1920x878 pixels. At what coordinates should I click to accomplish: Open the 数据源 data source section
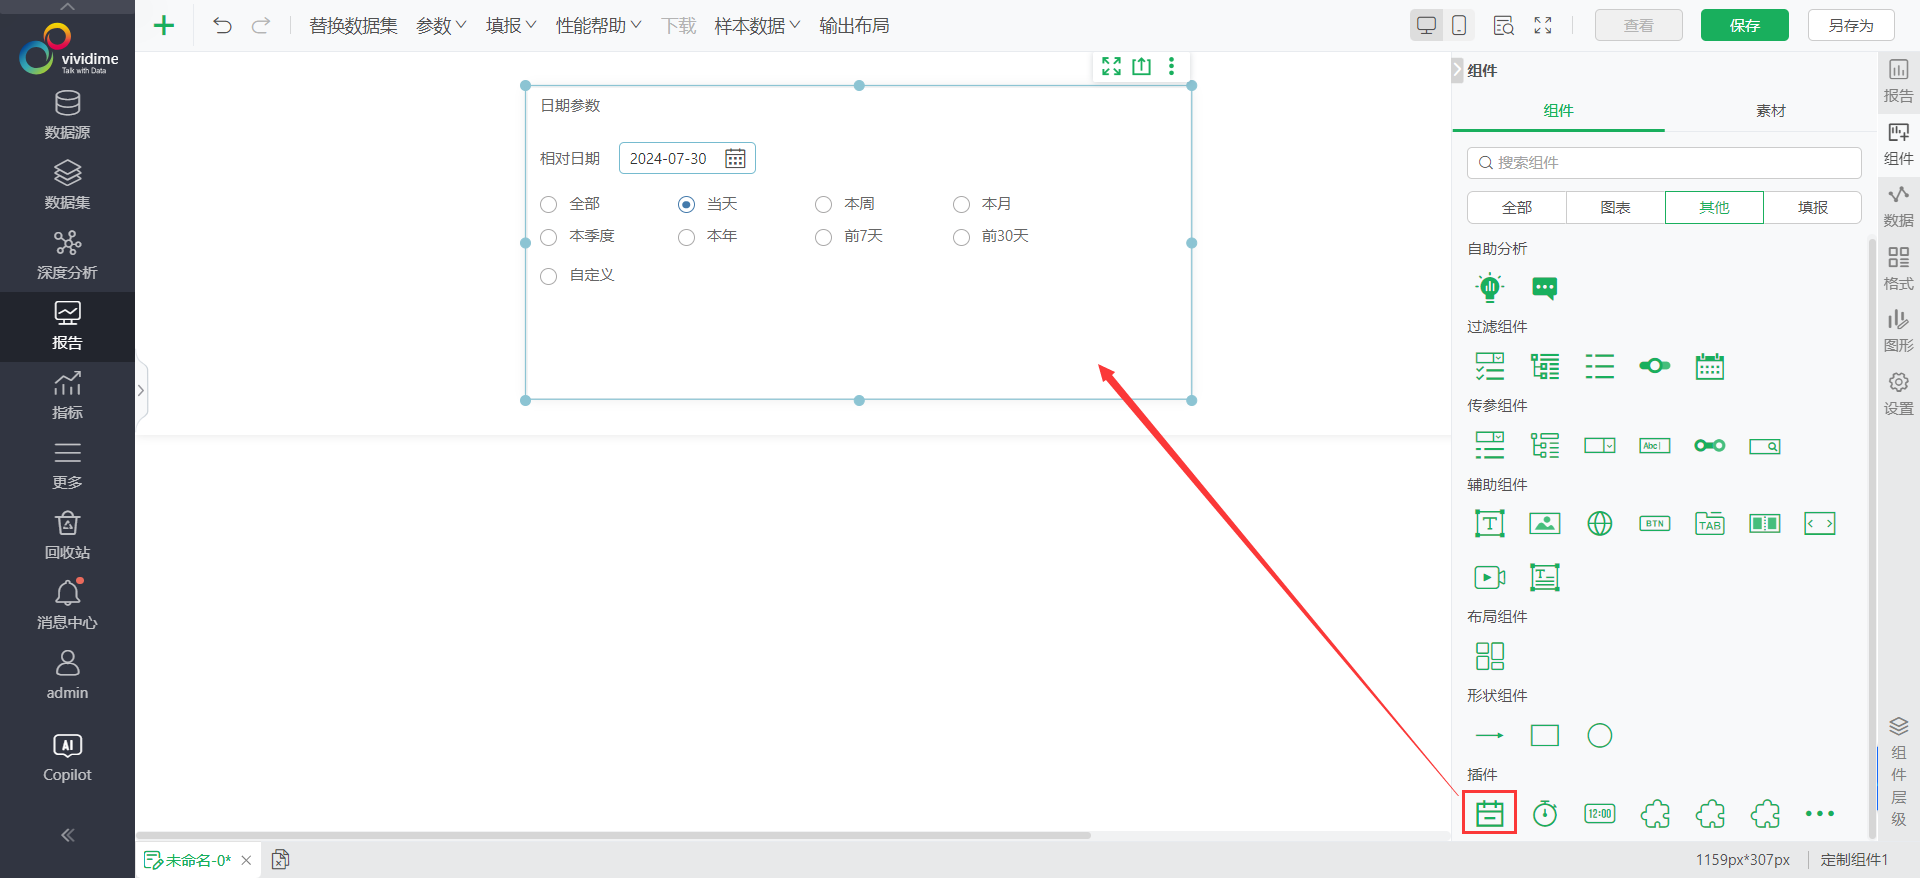[67, 115]
